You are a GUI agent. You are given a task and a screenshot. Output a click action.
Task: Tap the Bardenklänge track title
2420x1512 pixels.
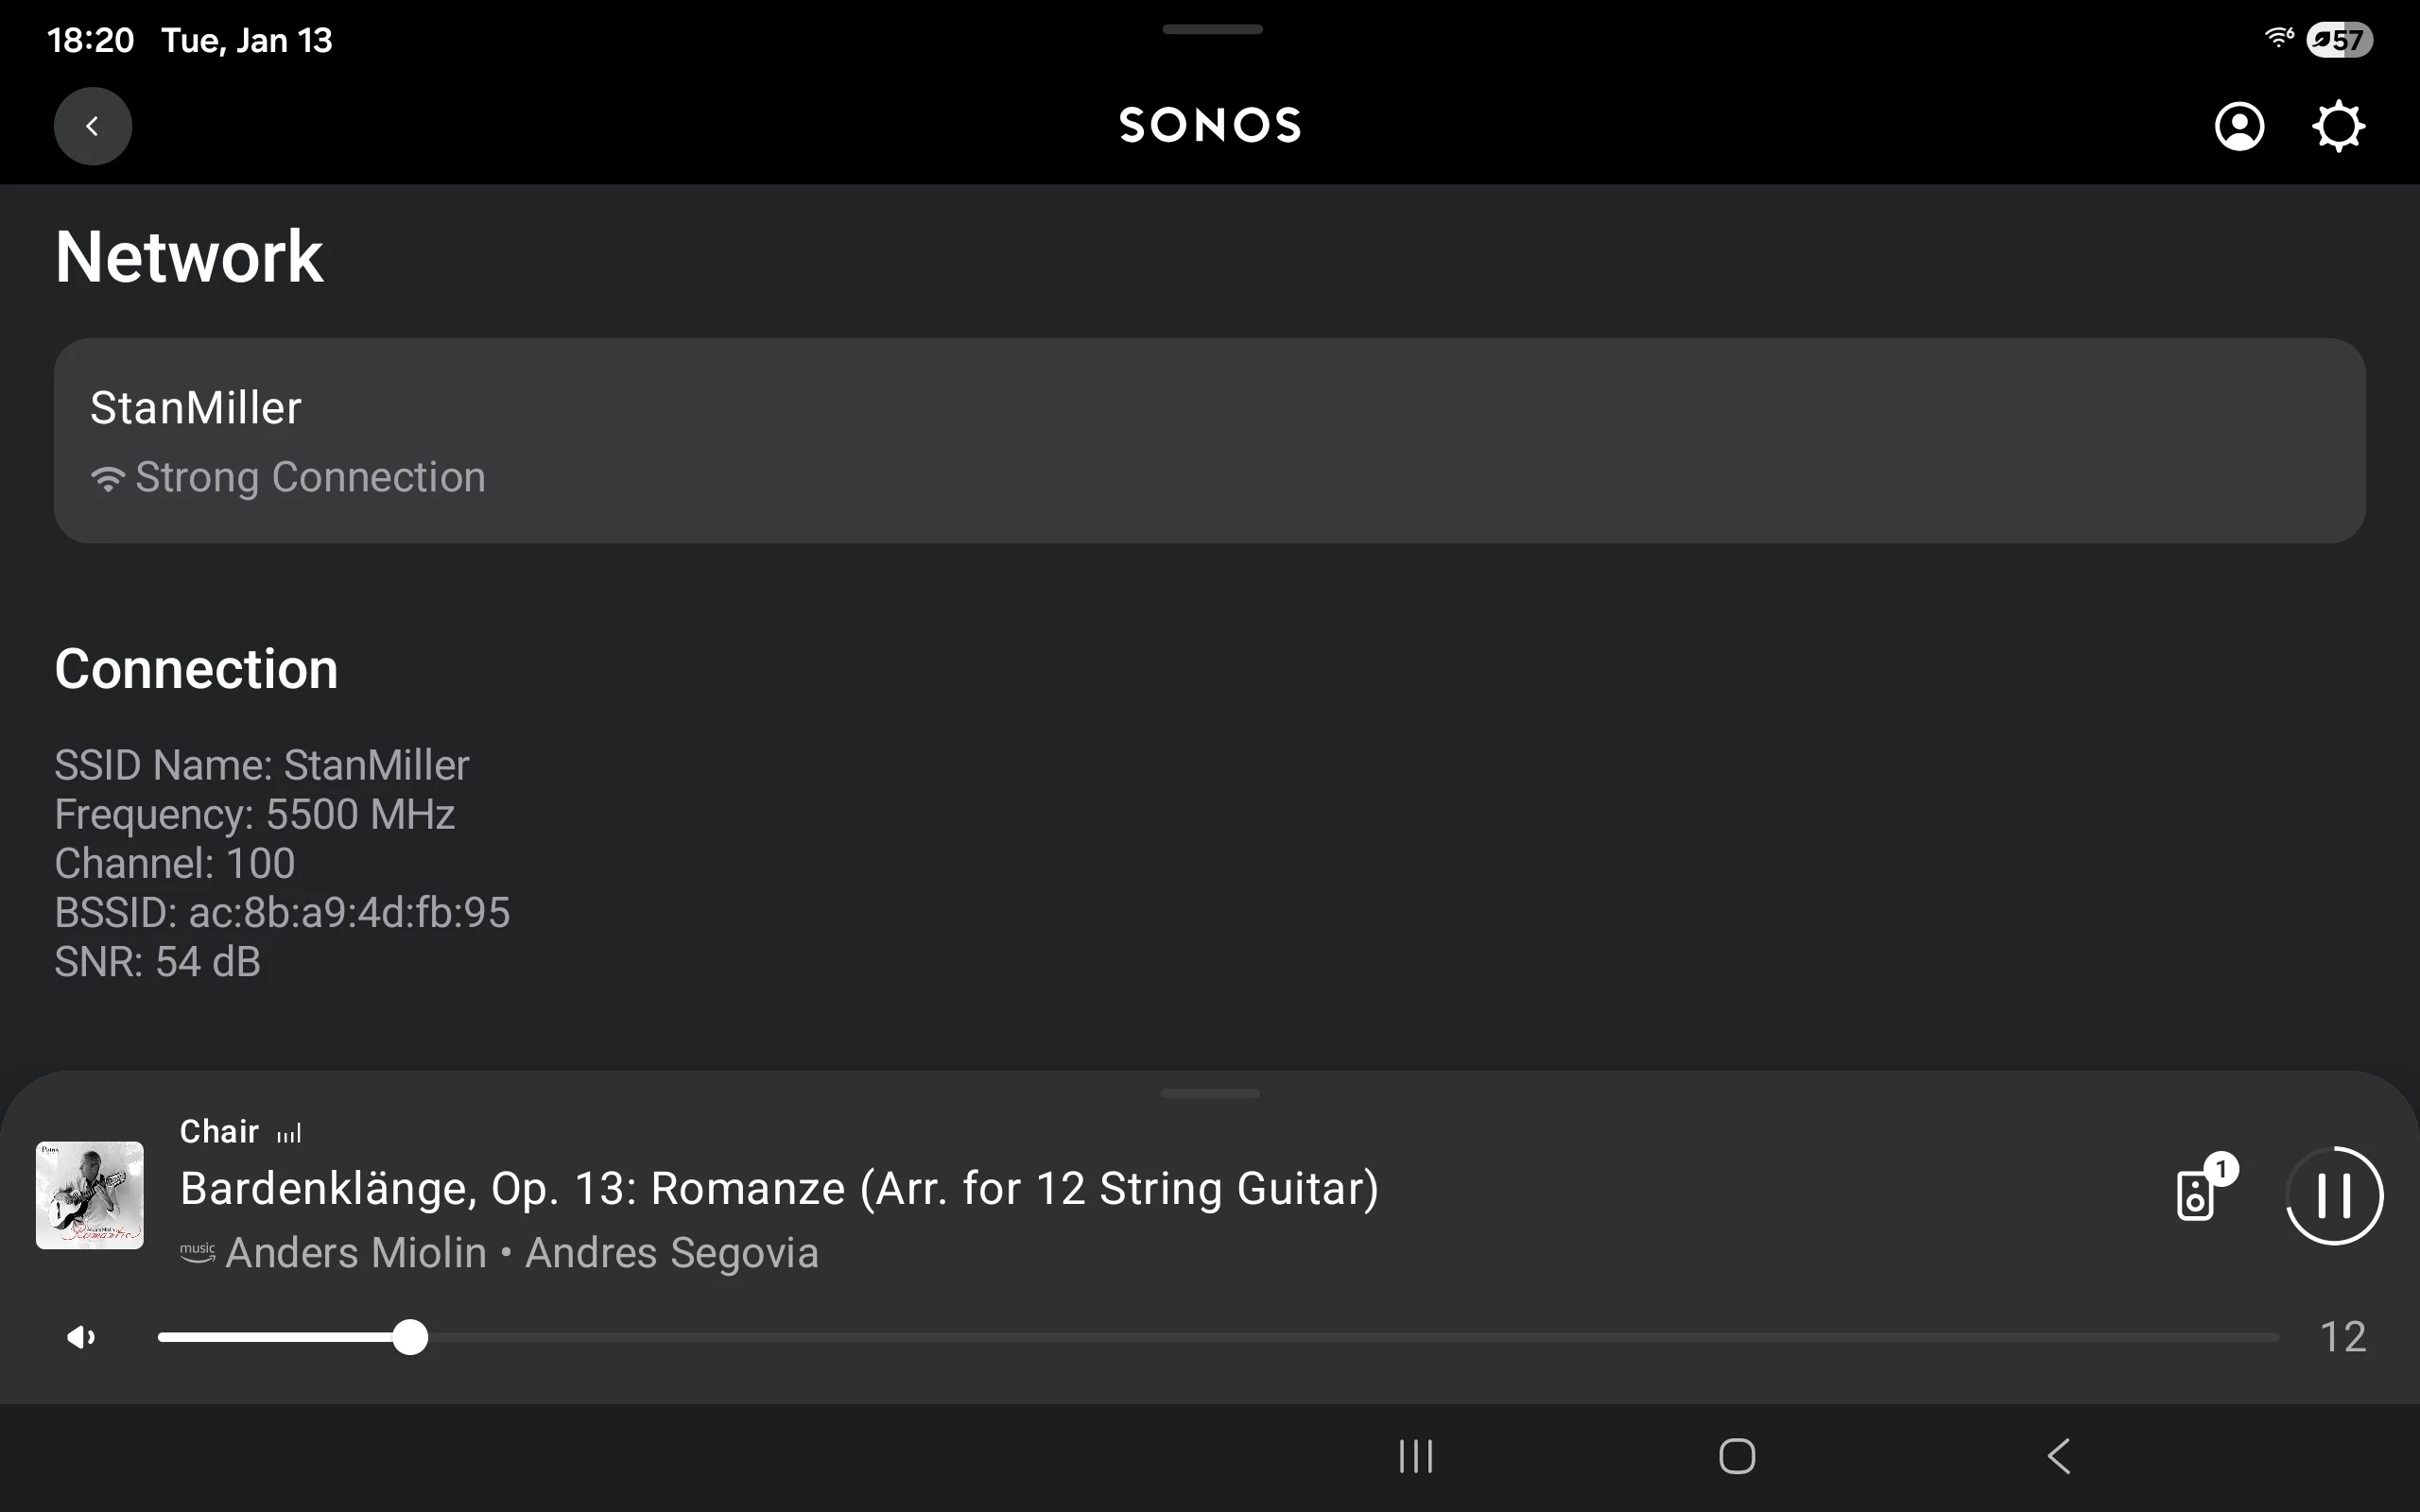coord(779,1189)
